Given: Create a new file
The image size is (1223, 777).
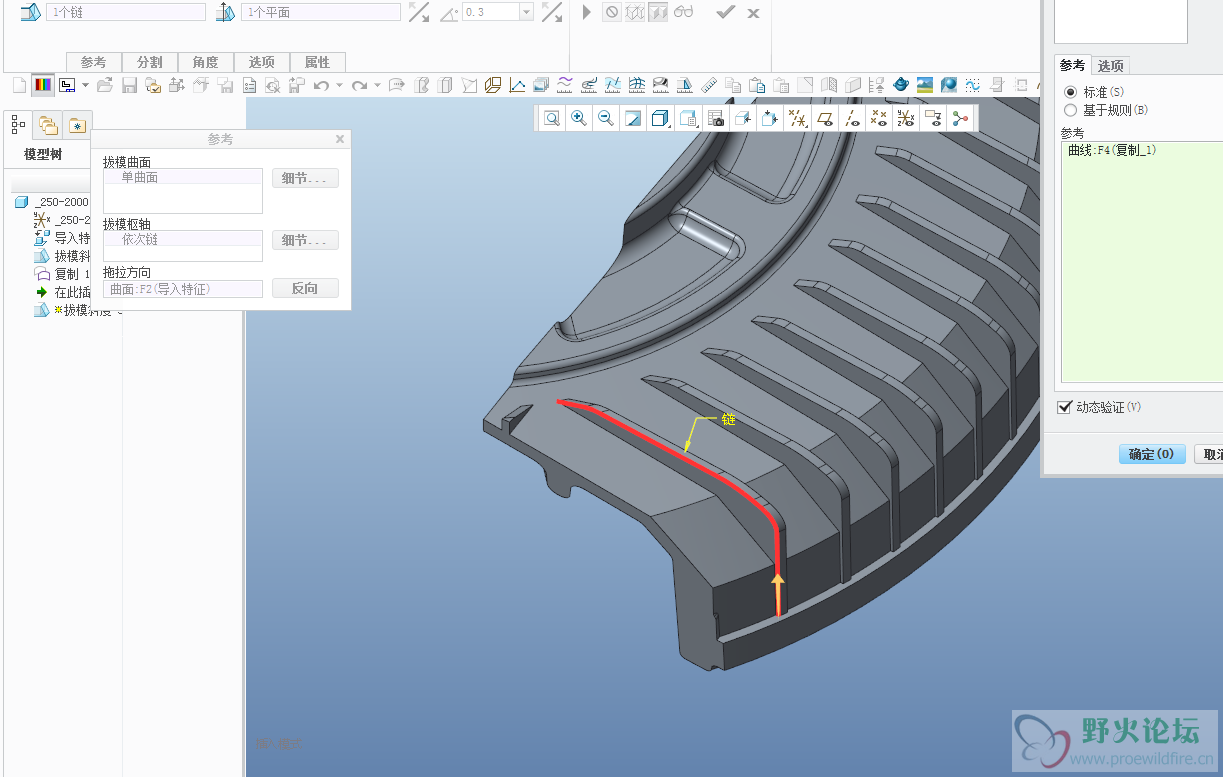Looking at the screenshot, I should [x=19, y=85].
